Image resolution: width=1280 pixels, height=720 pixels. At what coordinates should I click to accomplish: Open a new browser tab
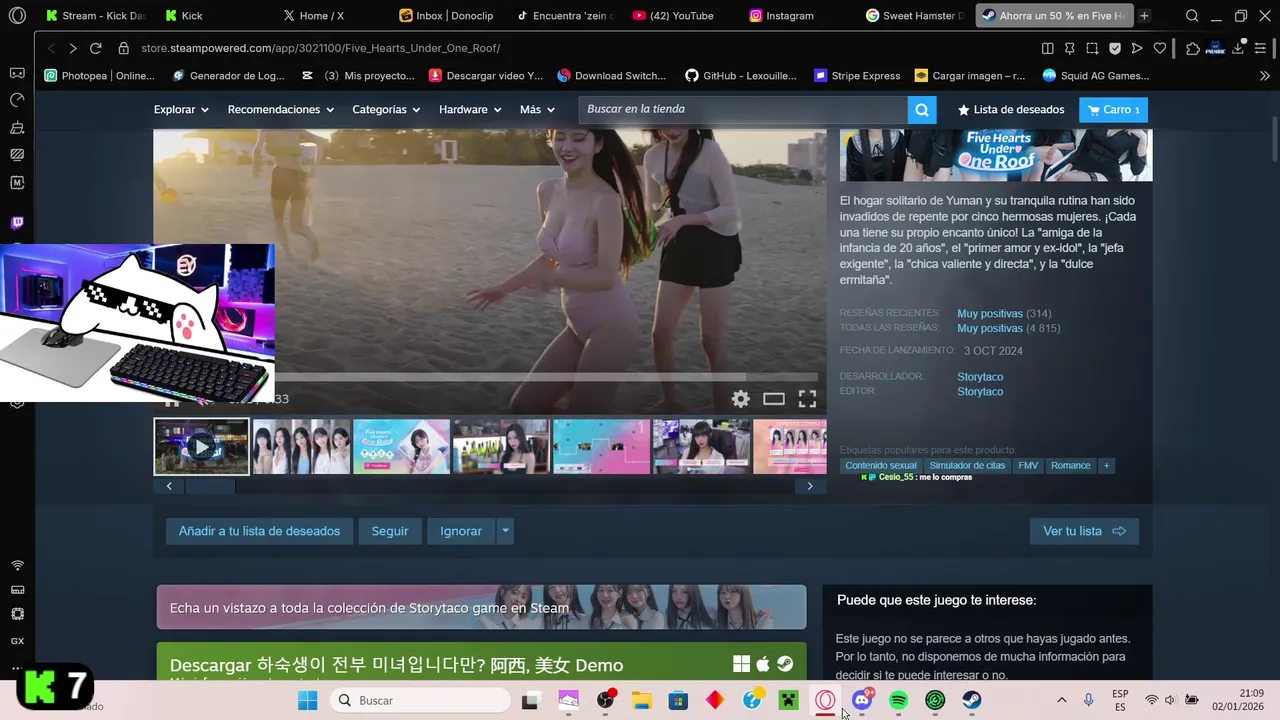tap(1144, 16)
